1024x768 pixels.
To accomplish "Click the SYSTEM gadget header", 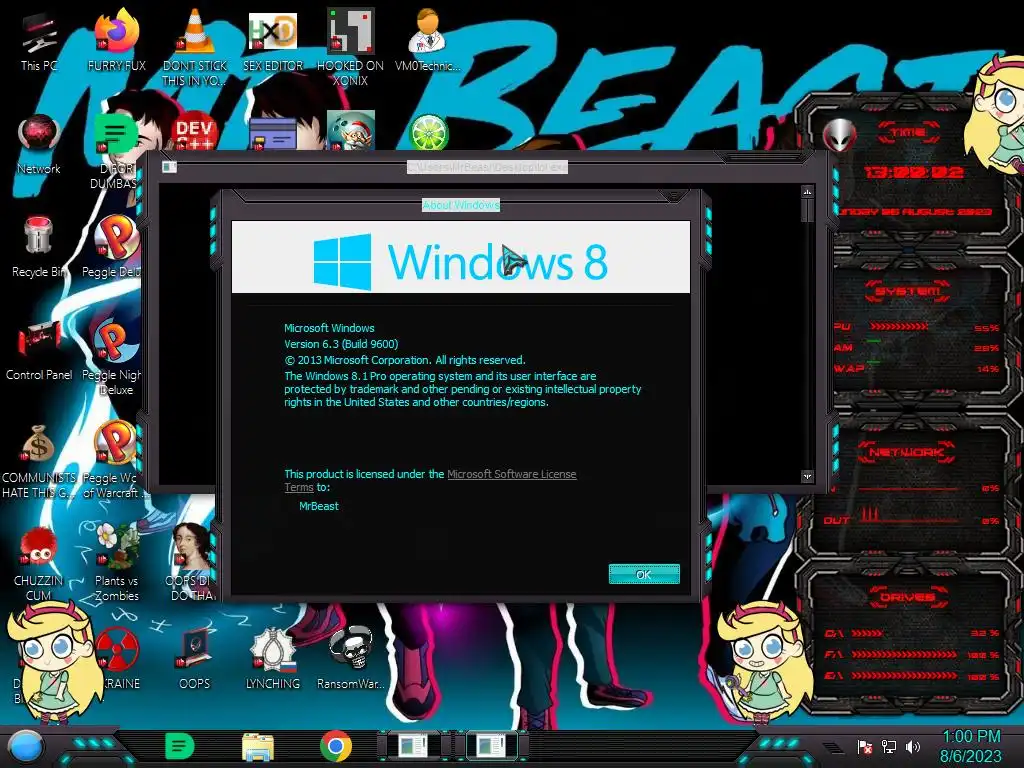I will tap(908, 291).
